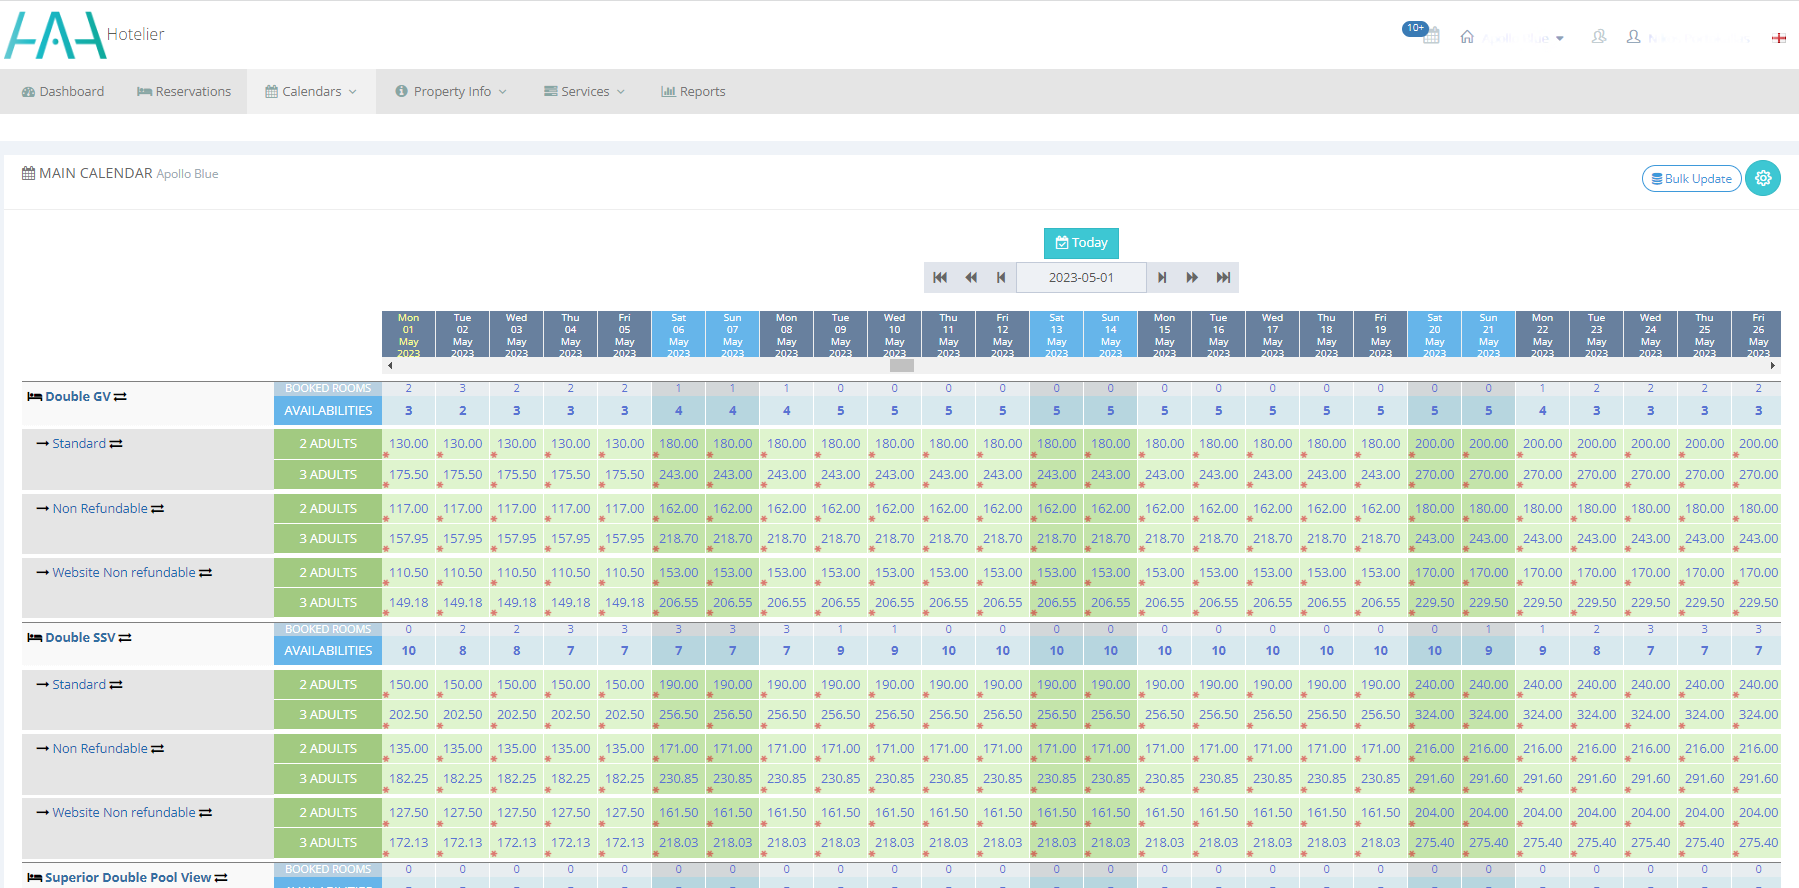Click Double GV Standard 3 adults 175.50 on 01 May
The image size is (1799, 888).
tap(409, 475)
